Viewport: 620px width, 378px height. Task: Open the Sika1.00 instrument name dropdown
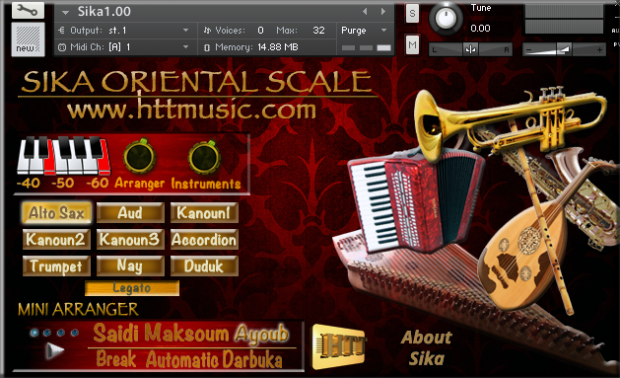[x=65, y=12]
